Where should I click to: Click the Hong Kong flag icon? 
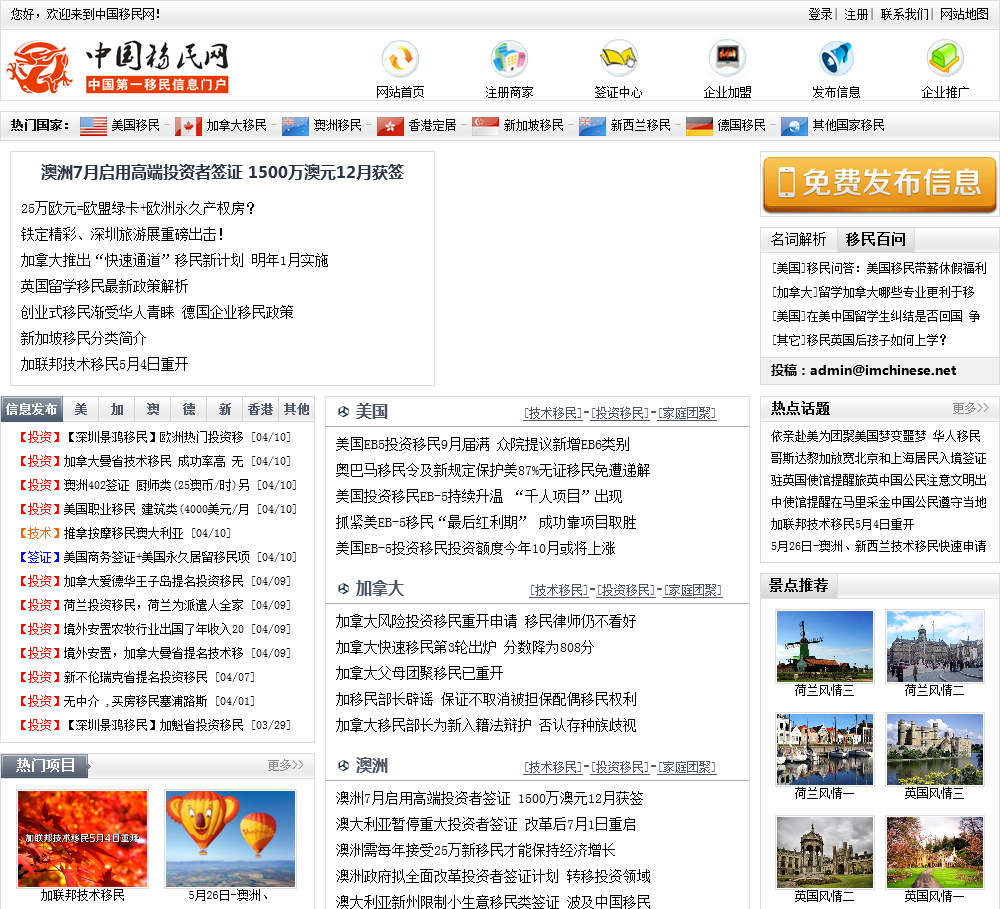tap(390, 126)
